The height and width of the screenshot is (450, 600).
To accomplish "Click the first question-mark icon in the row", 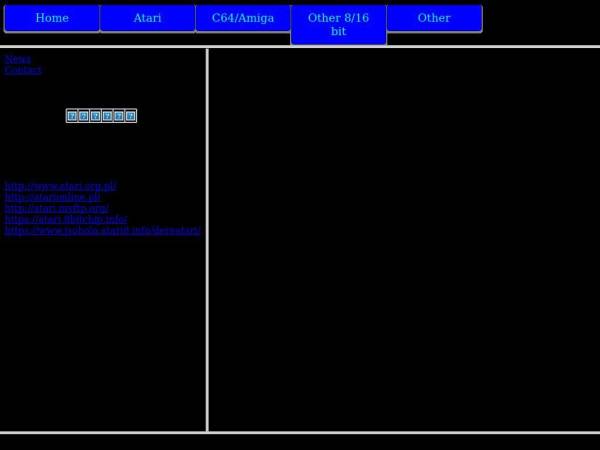I will tap(72, 116).
